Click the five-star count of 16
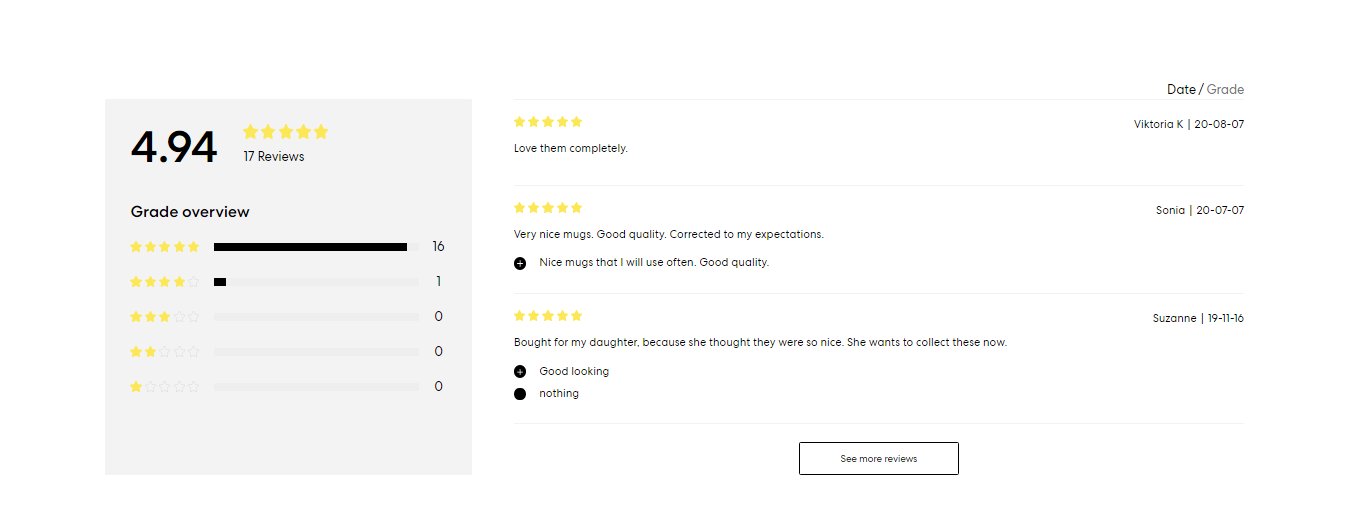The width and height of the screenshot is (1347, 521). pos(438,247)
